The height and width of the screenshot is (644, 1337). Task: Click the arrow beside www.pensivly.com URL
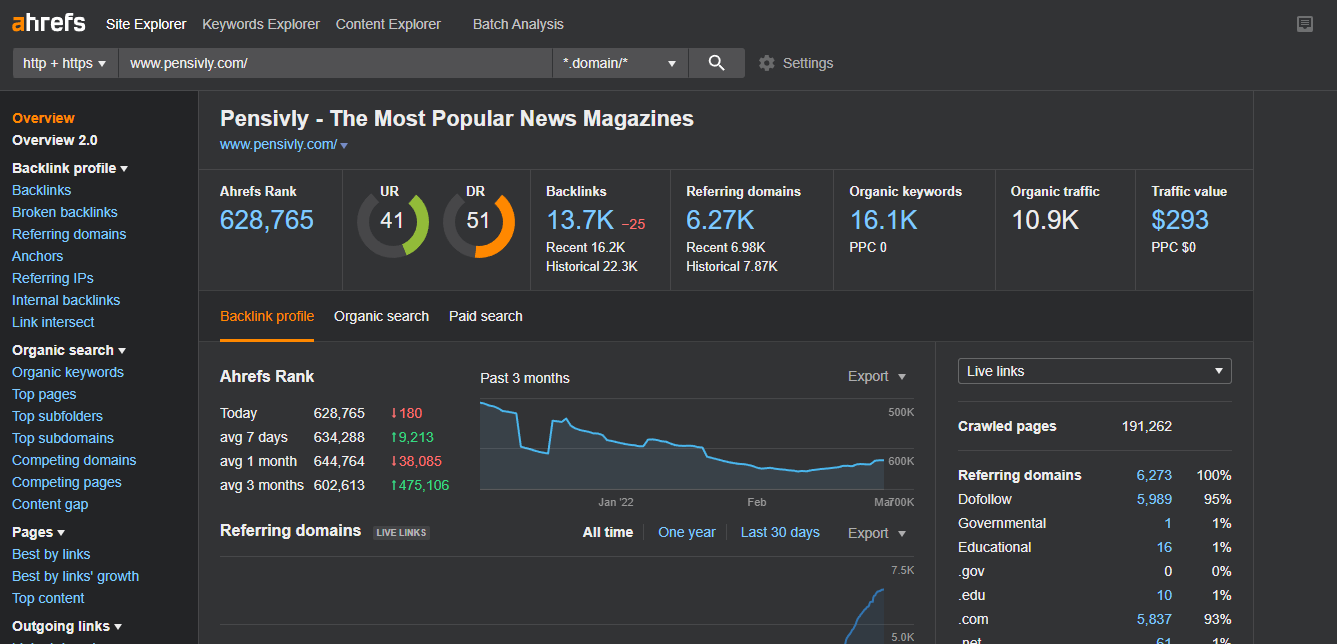(x=344, y=146)
